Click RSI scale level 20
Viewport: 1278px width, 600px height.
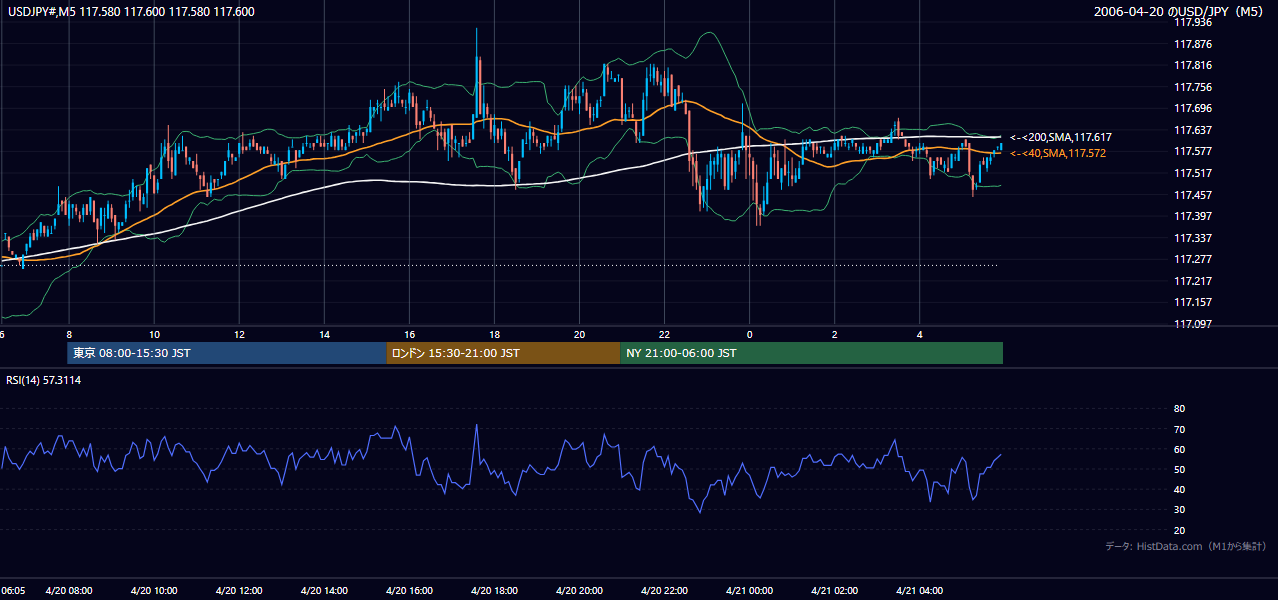tap(1179, 530)
